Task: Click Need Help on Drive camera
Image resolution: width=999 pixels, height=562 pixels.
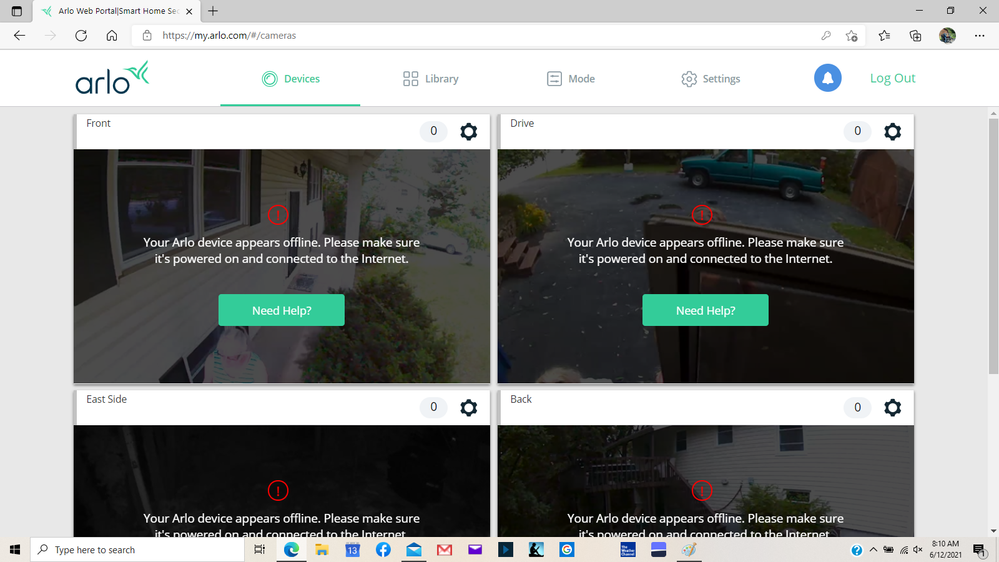Action: 705,310
